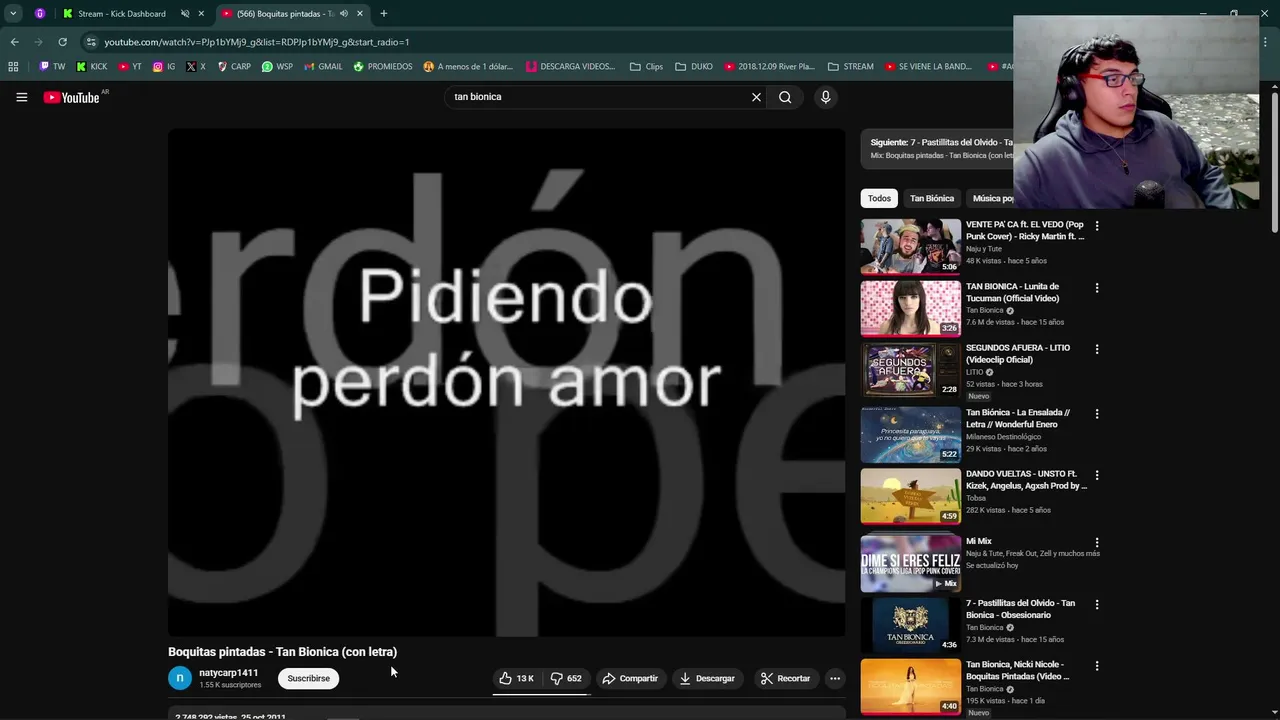Go back with browser back arrow

[14, 42]
